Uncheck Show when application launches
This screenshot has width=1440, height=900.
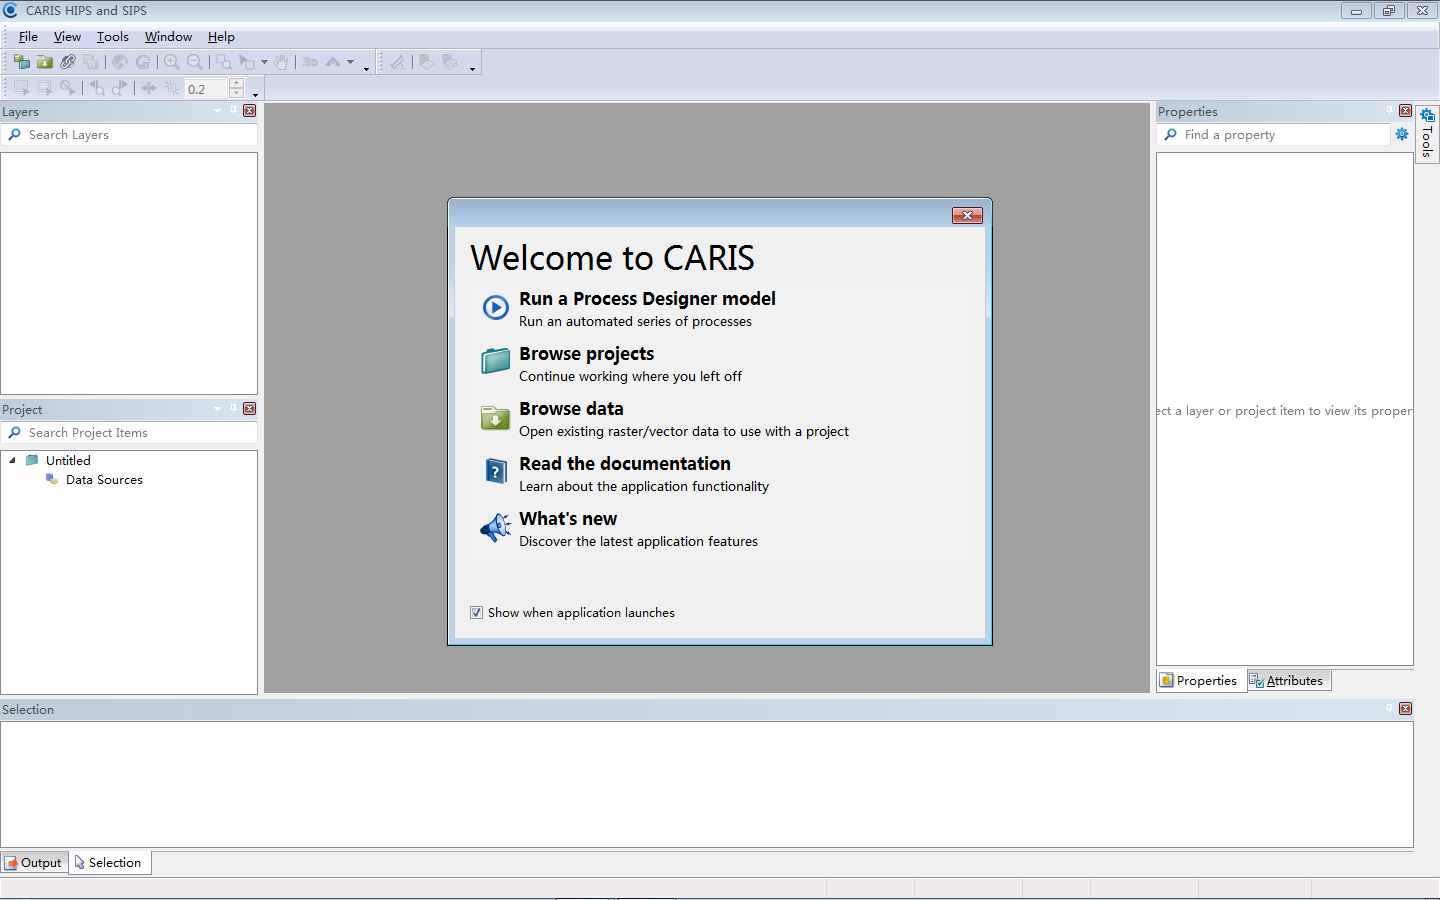476,612
